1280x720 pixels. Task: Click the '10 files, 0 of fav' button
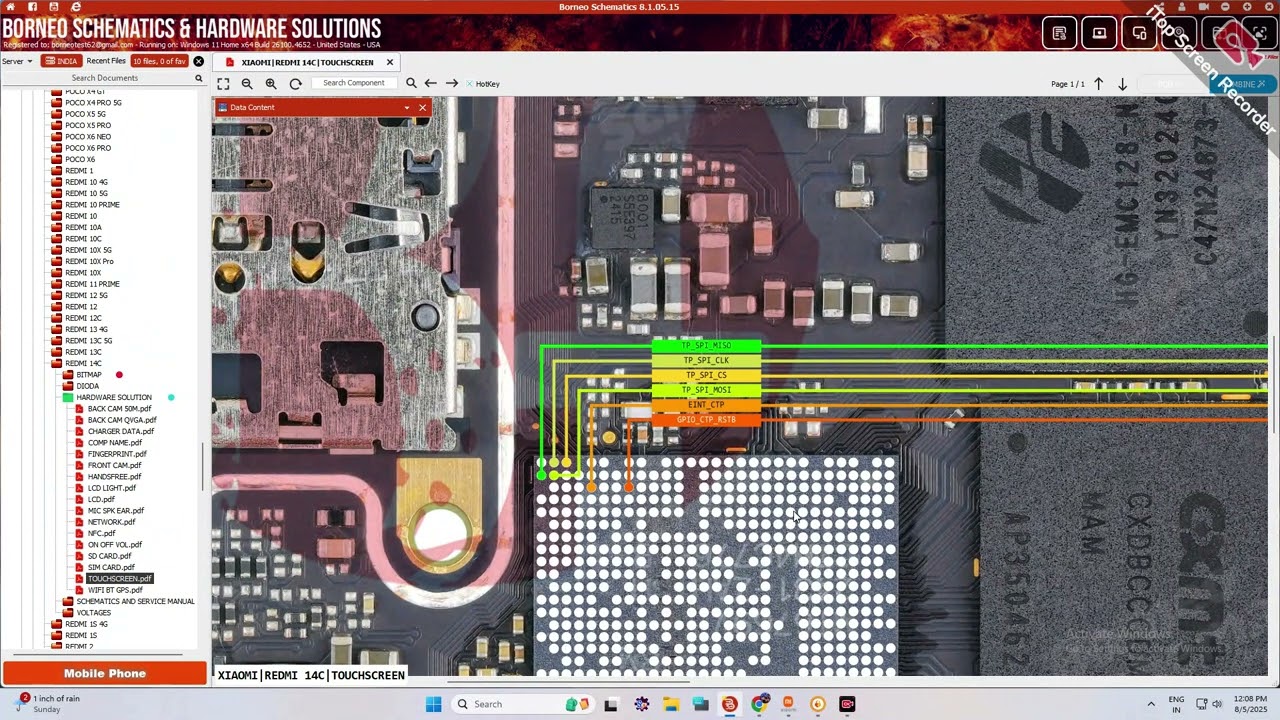(159, 61)
